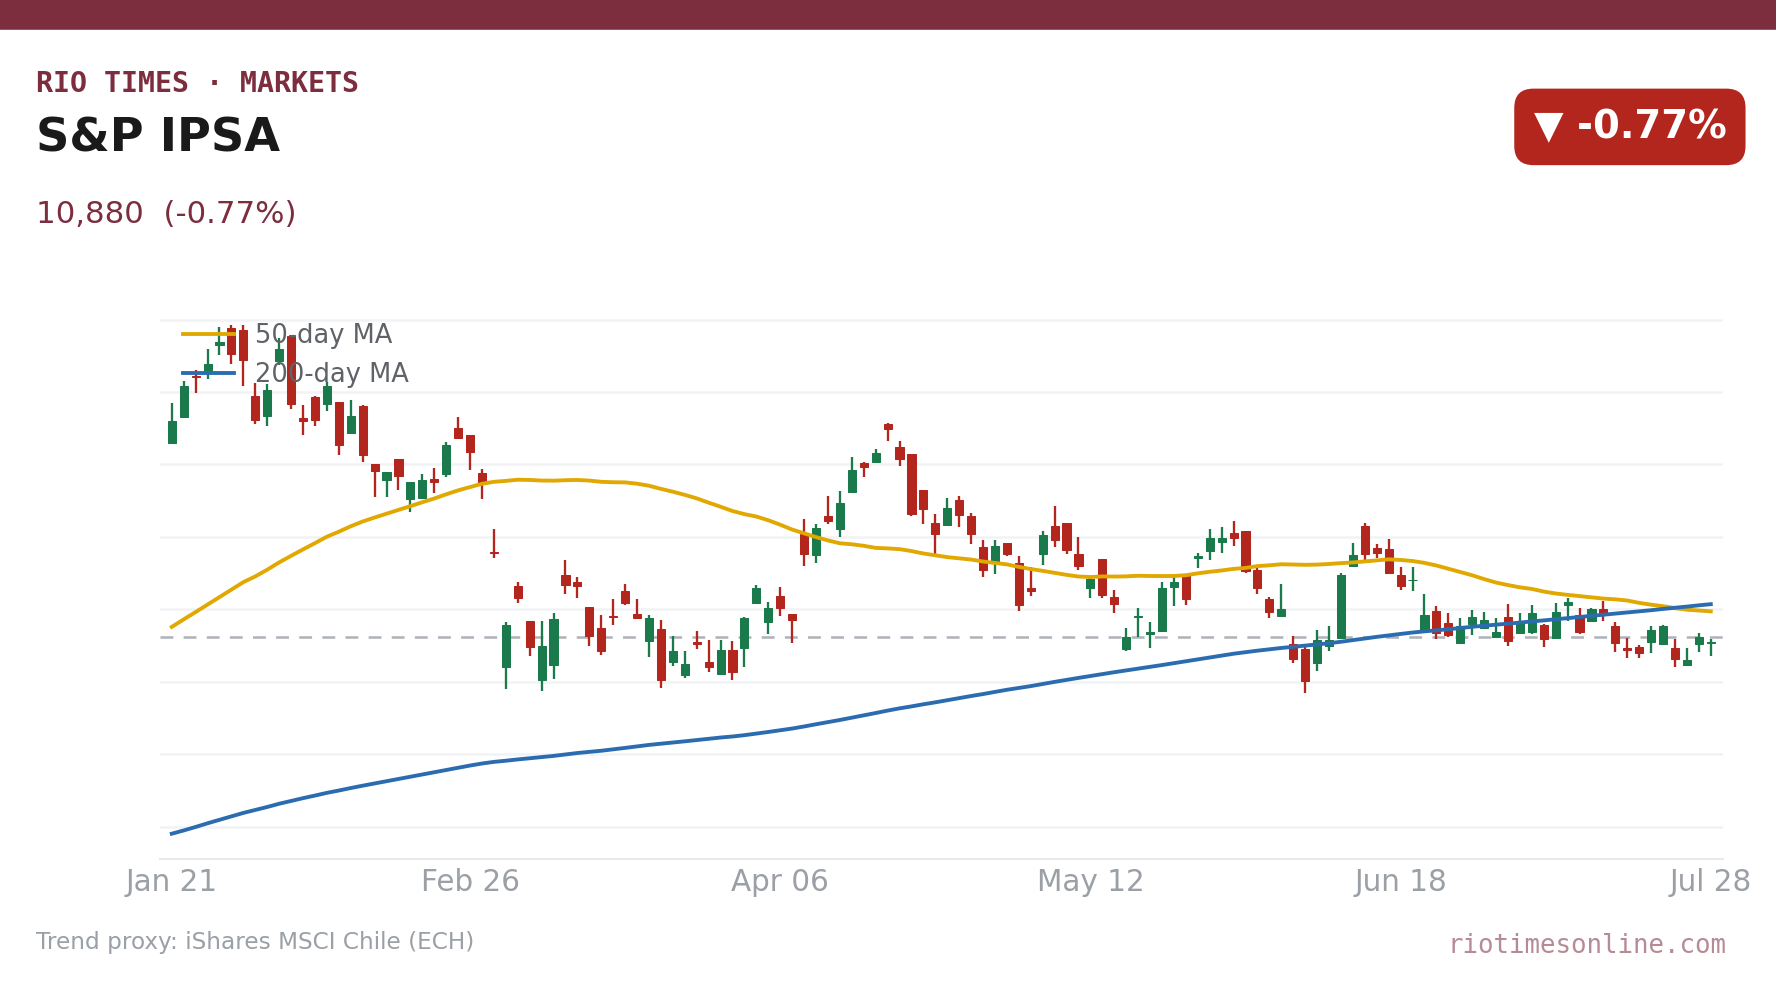Image resolution: width=1776 pixels, height=999 pixels.
Task: Click the '200-day MA' legend label
Action: pyautogui.click(x=331, y=374)
